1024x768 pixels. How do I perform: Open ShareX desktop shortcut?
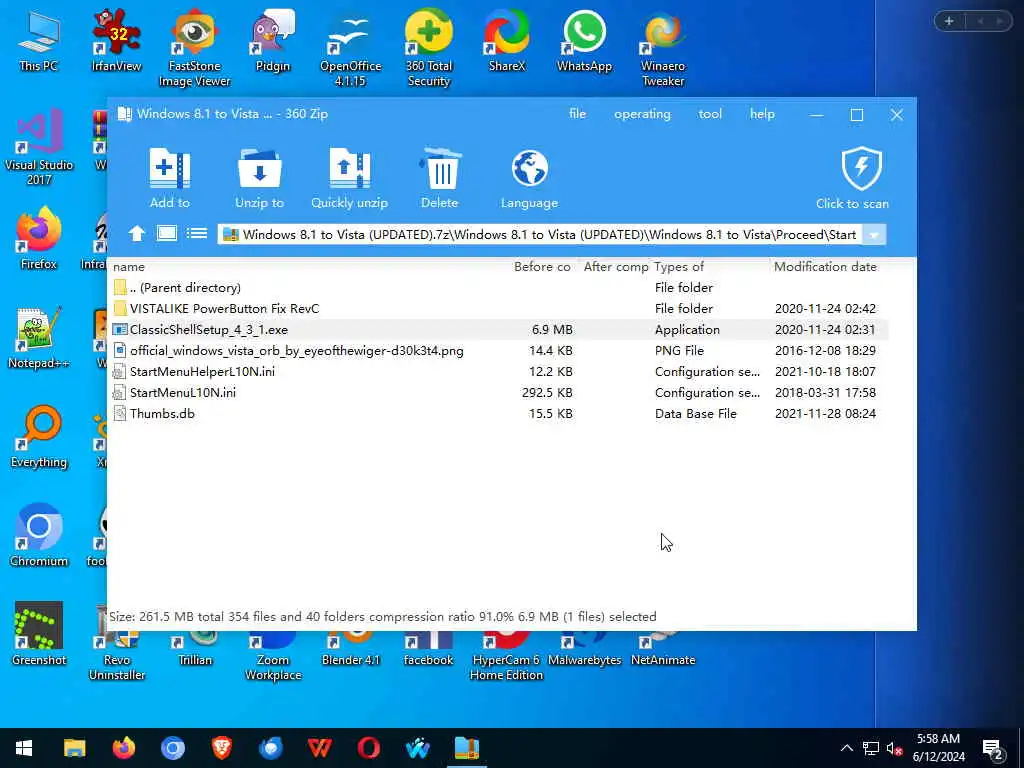pos(507,40)
